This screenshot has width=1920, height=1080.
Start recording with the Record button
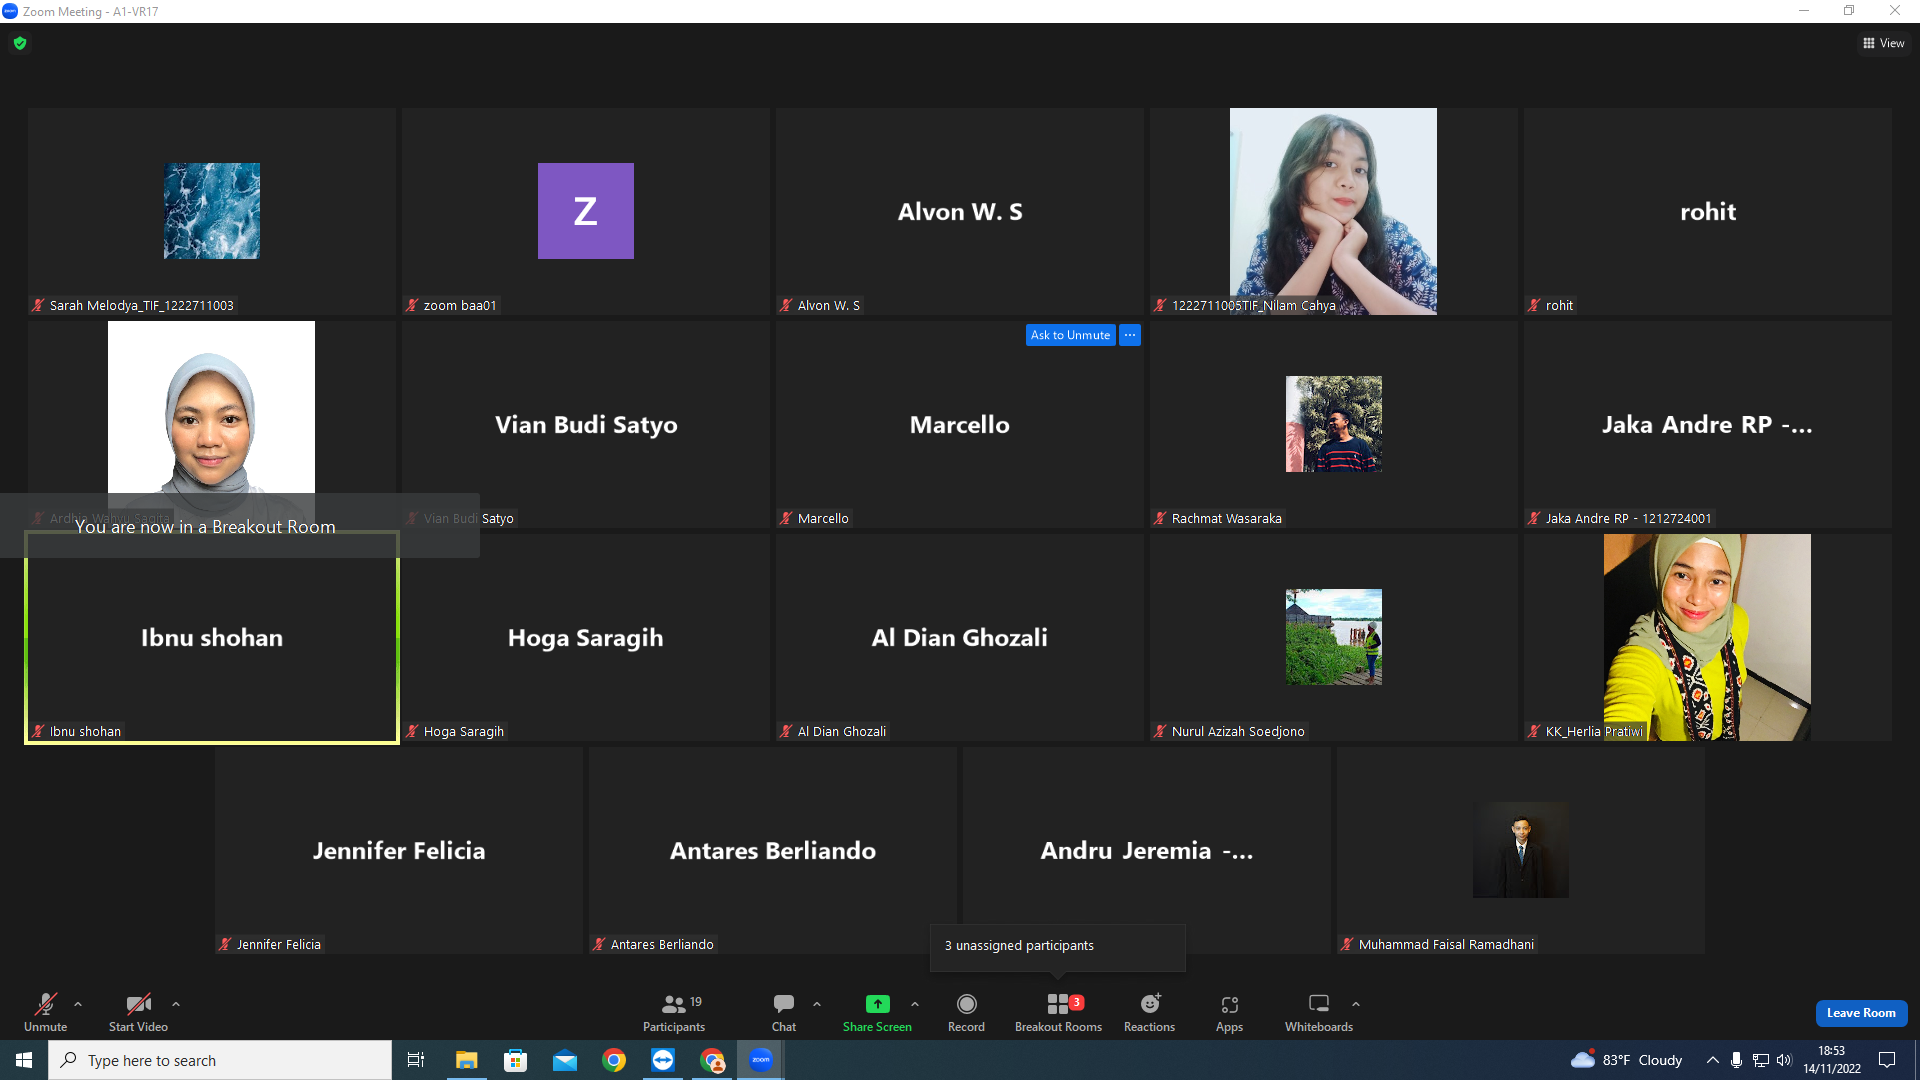966,1012
